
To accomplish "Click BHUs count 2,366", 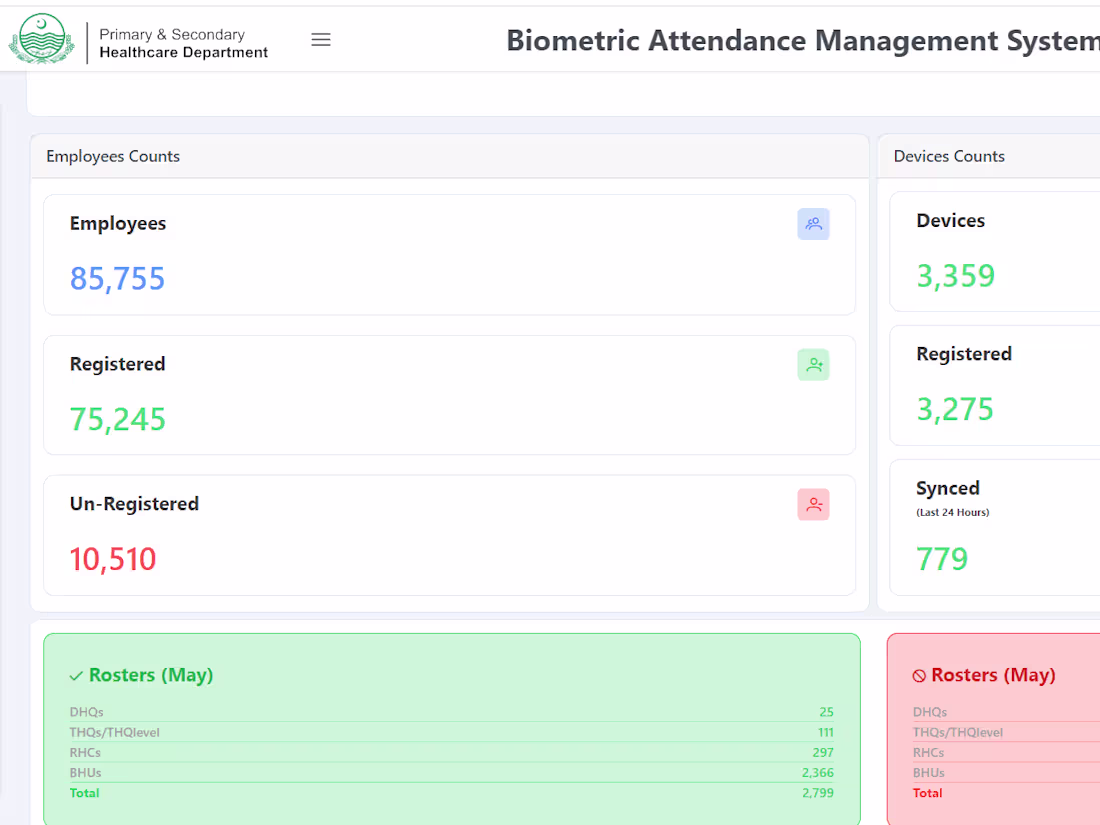I will (818, 772).
